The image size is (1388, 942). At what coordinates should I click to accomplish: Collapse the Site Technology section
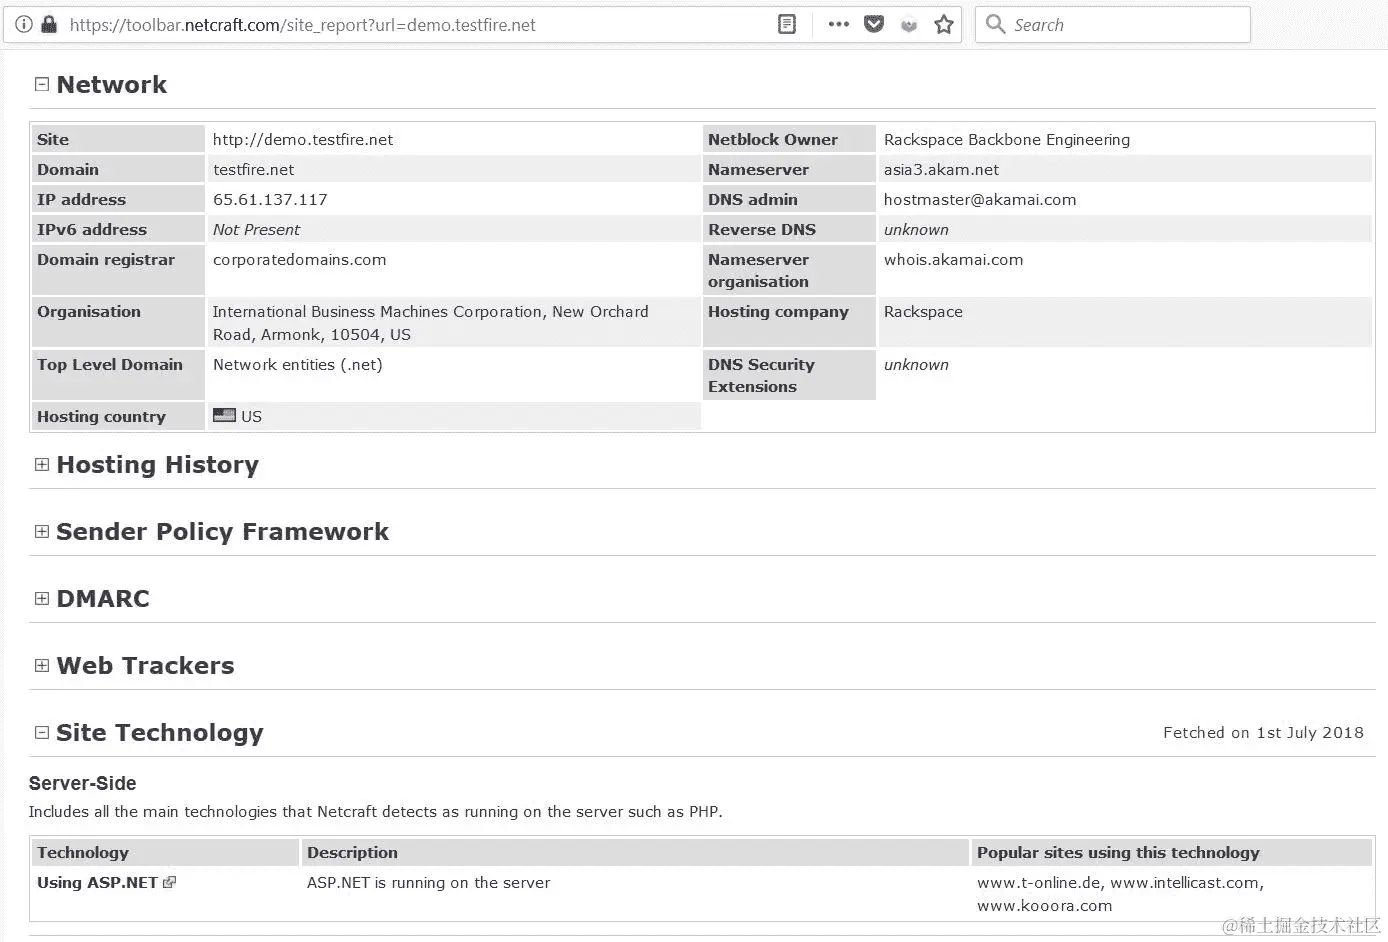pyautogui.click(x=42, y=732)
